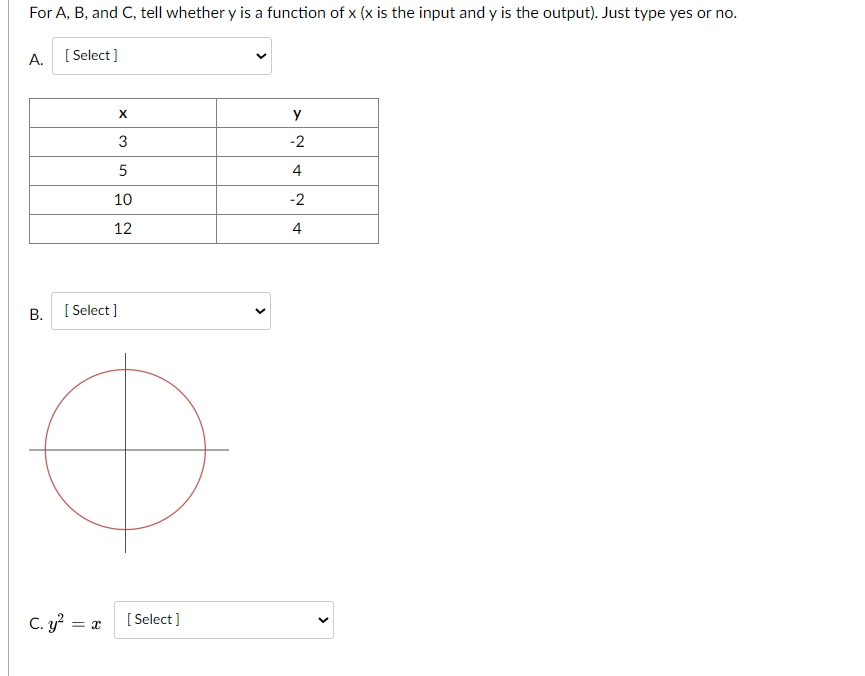Click the [Select] placeholder text in dropdown C
This screenshot has height=676, width=865.
pyautogui.click(x=152, y=619)
